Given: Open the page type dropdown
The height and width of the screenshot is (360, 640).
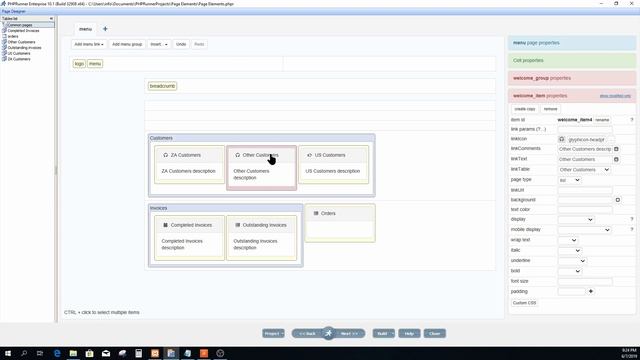Looking at the screenshot, I should 569,180.
